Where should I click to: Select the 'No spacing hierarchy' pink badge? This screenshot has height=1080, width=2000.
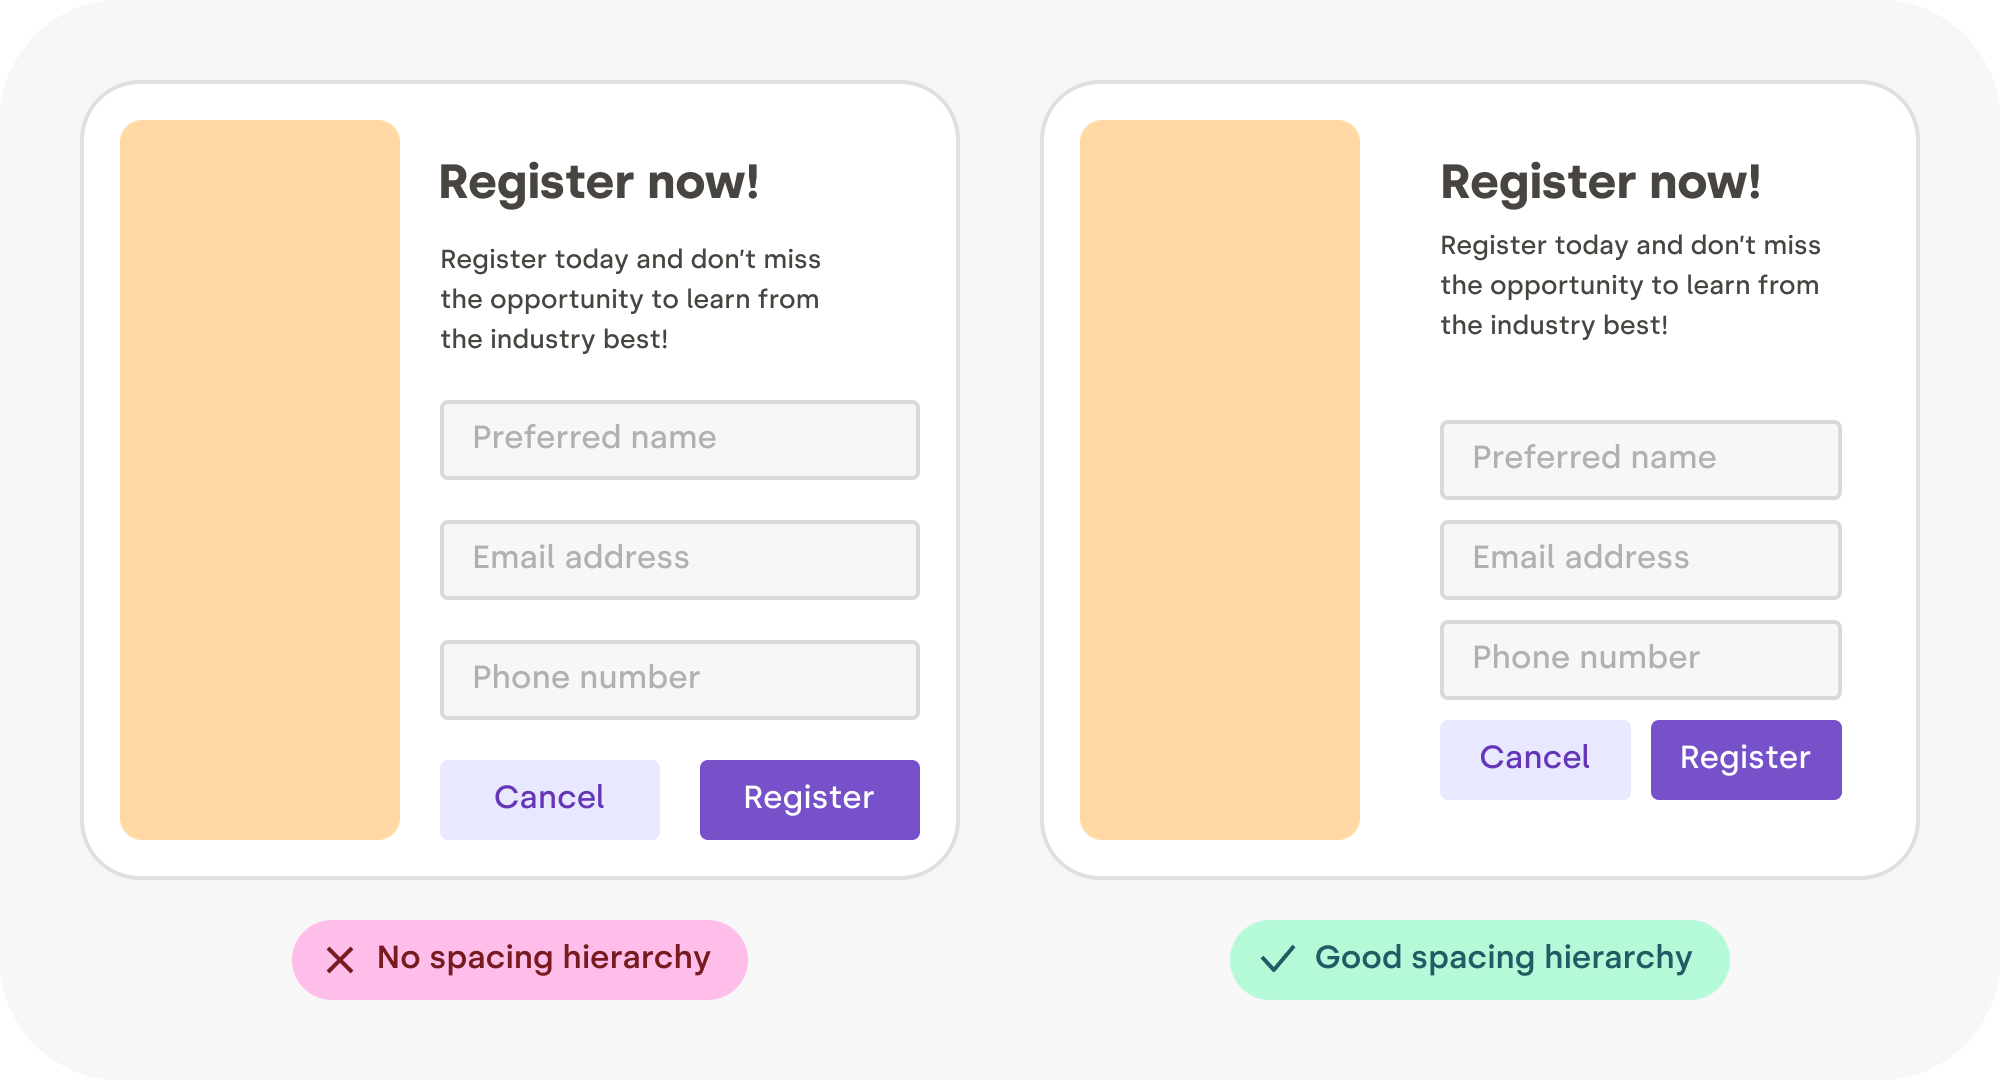tap(520, 960)
